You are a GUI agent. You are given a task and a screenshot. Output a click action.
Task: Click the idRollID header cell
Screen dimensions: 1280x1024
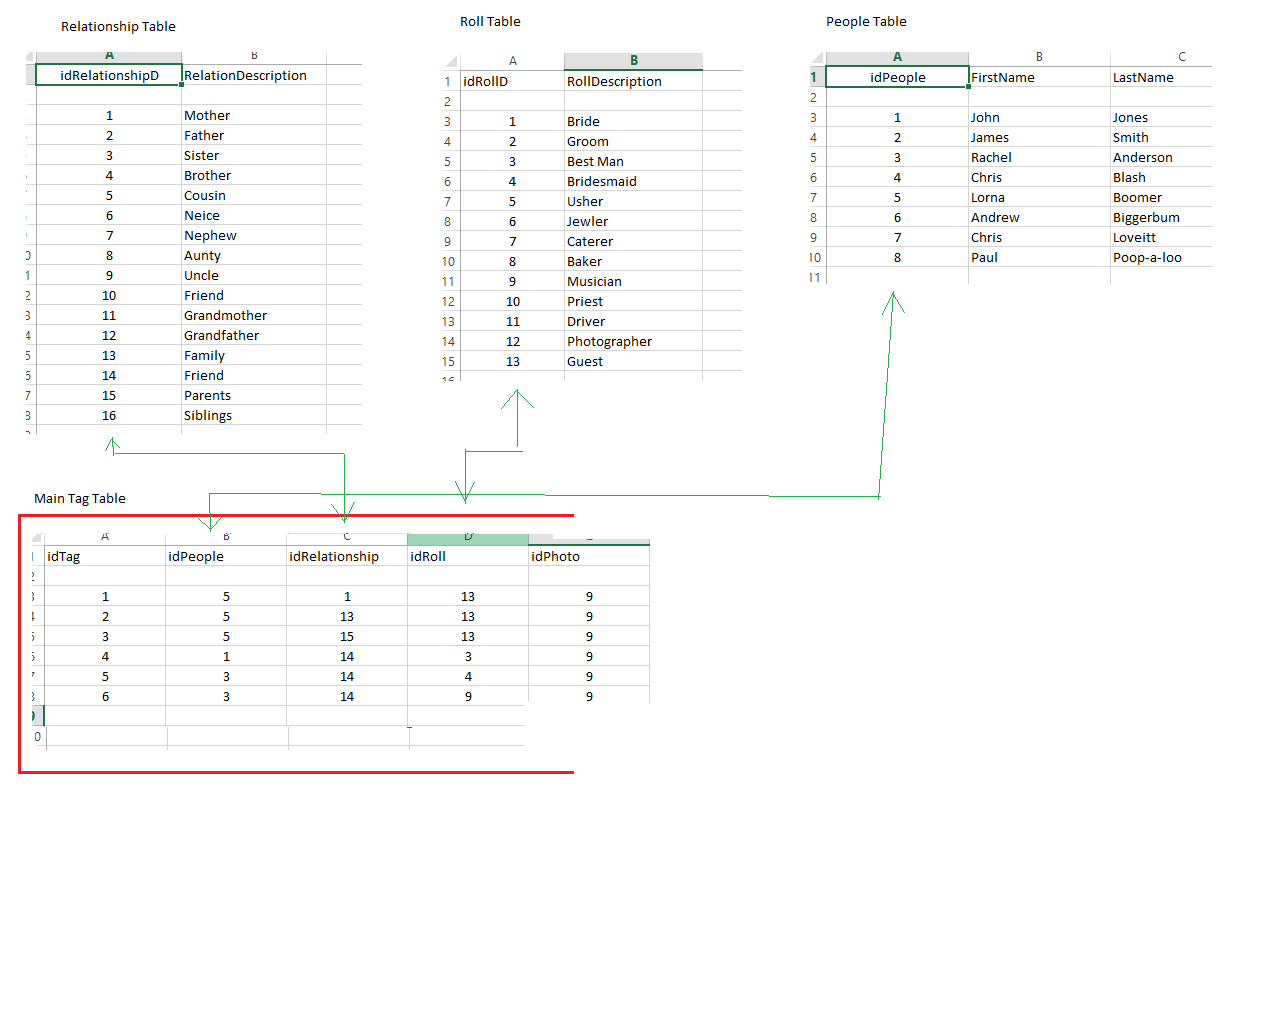[512, 81]
